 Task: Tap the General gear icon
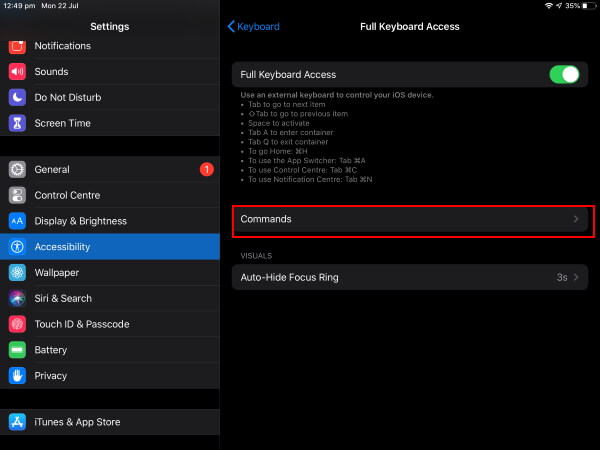17,170
